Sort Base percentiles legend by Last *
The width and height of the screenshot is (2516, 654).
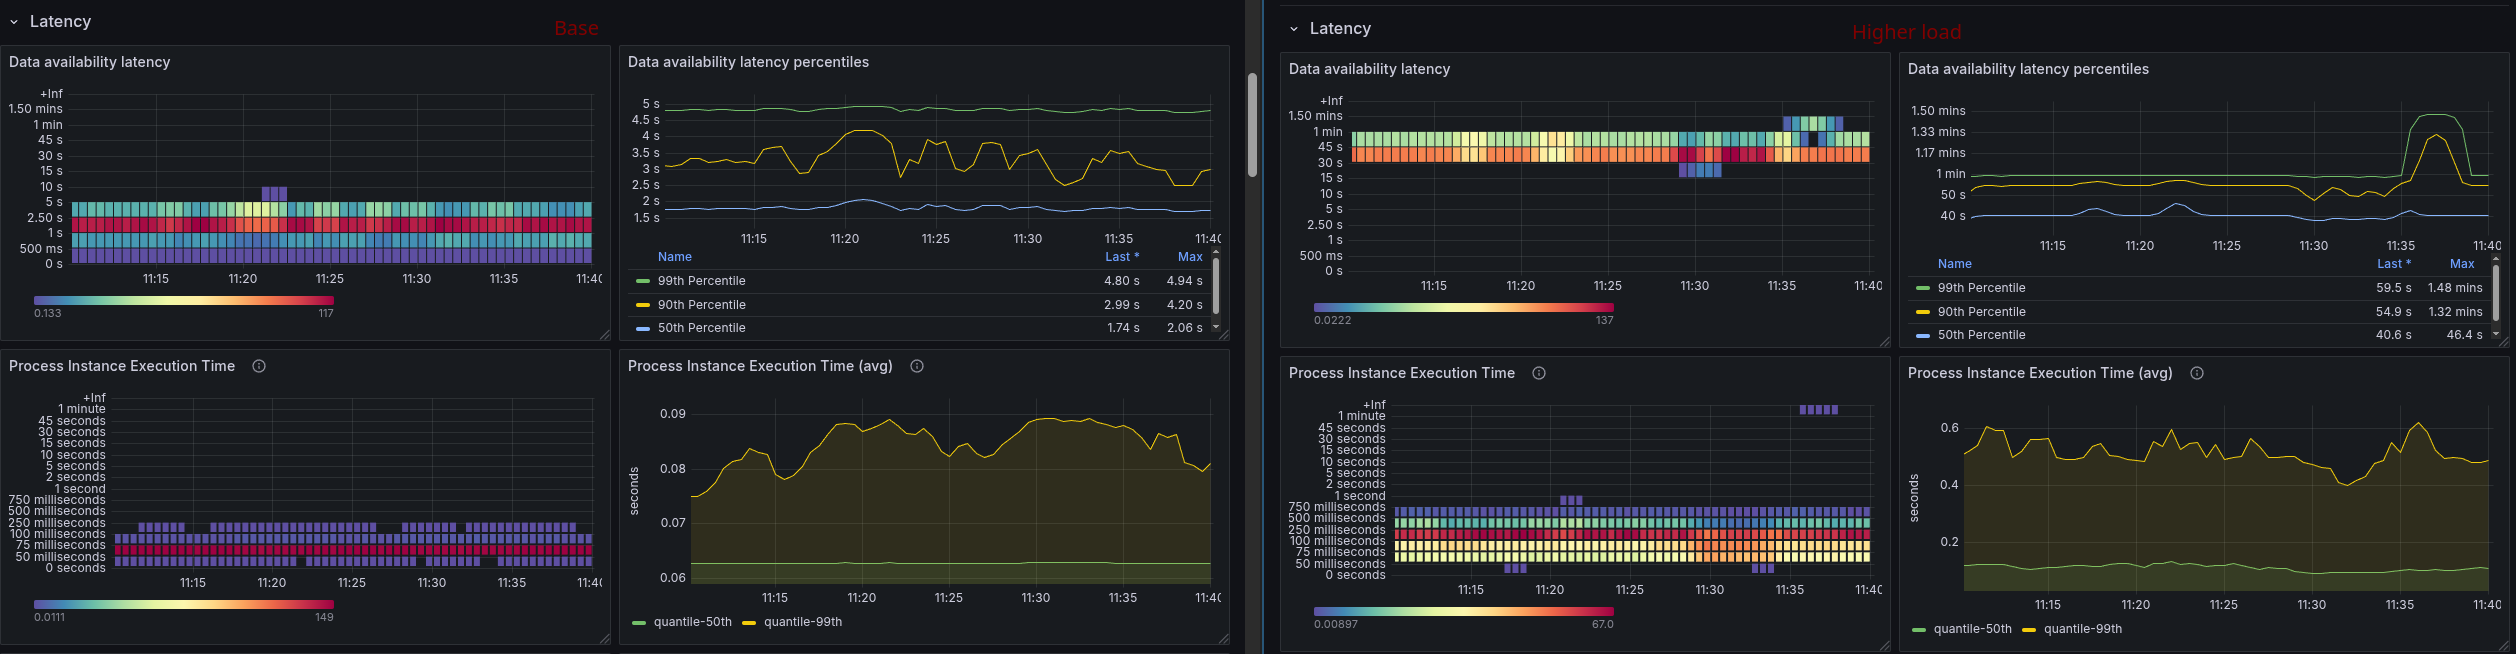1122,257
